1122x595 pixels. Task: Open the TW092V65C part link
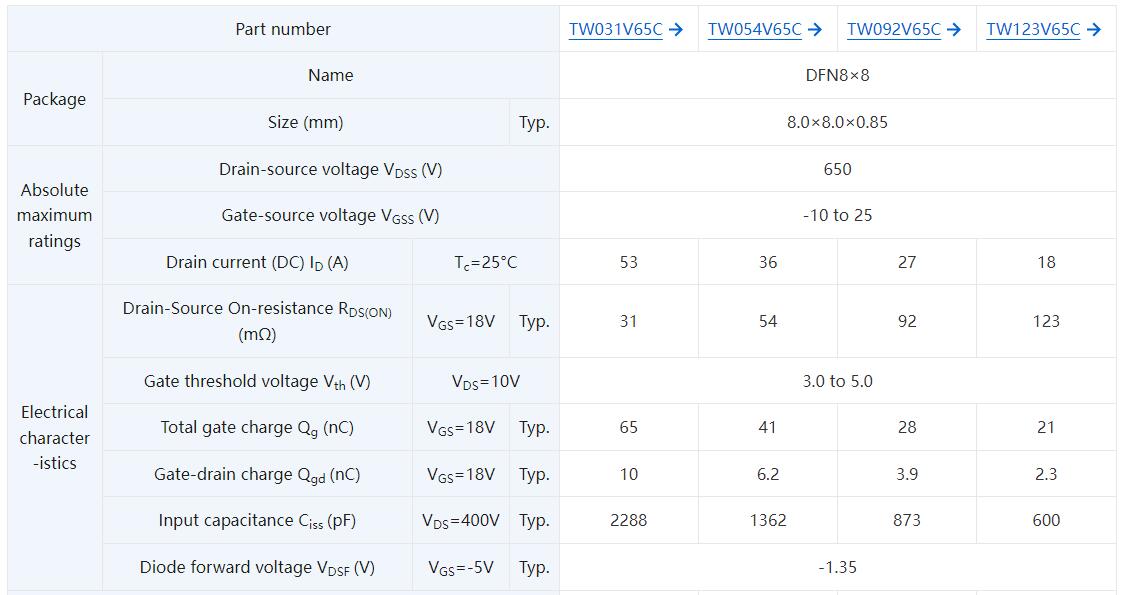894,29
